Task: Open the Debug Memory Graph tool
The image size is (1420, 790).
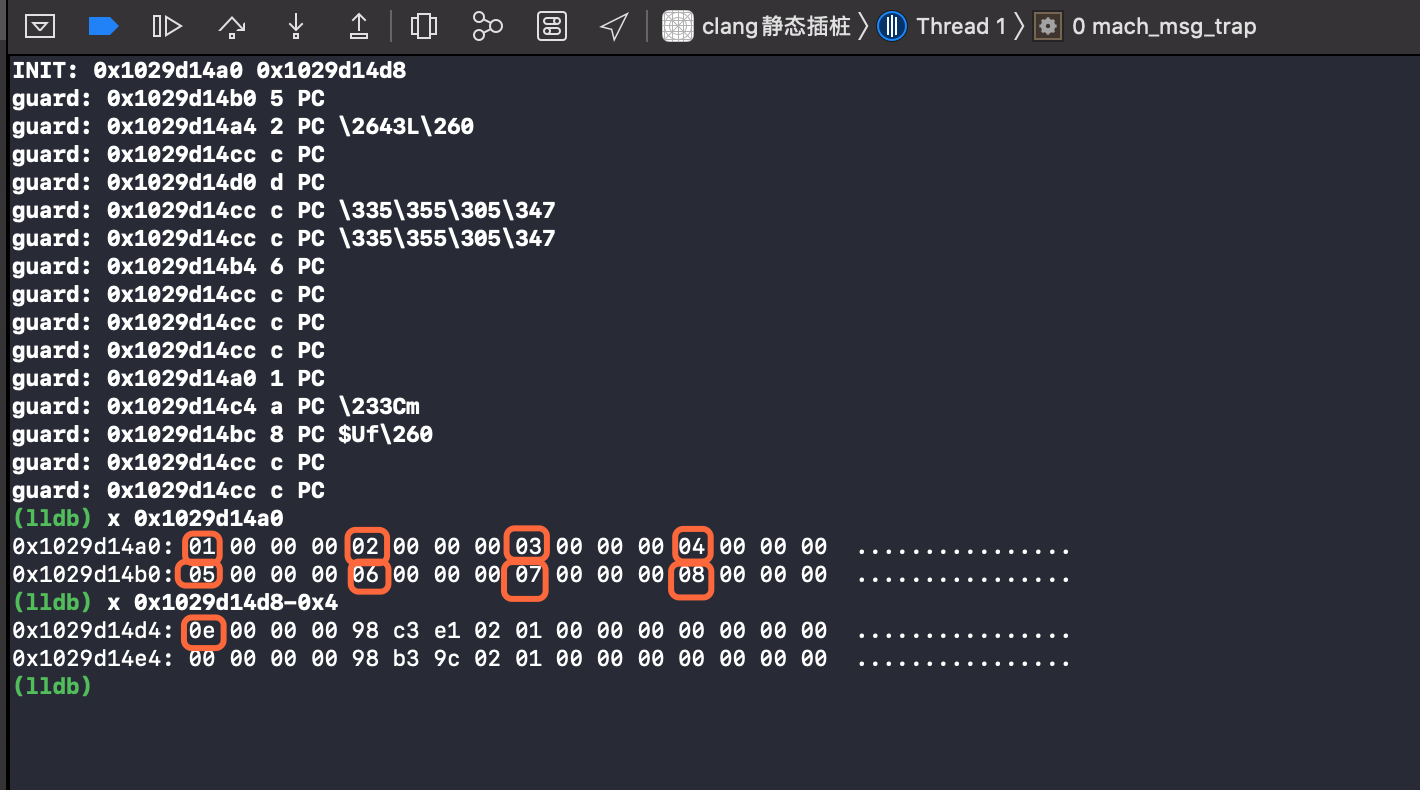Action: click(x=487, y=26)
